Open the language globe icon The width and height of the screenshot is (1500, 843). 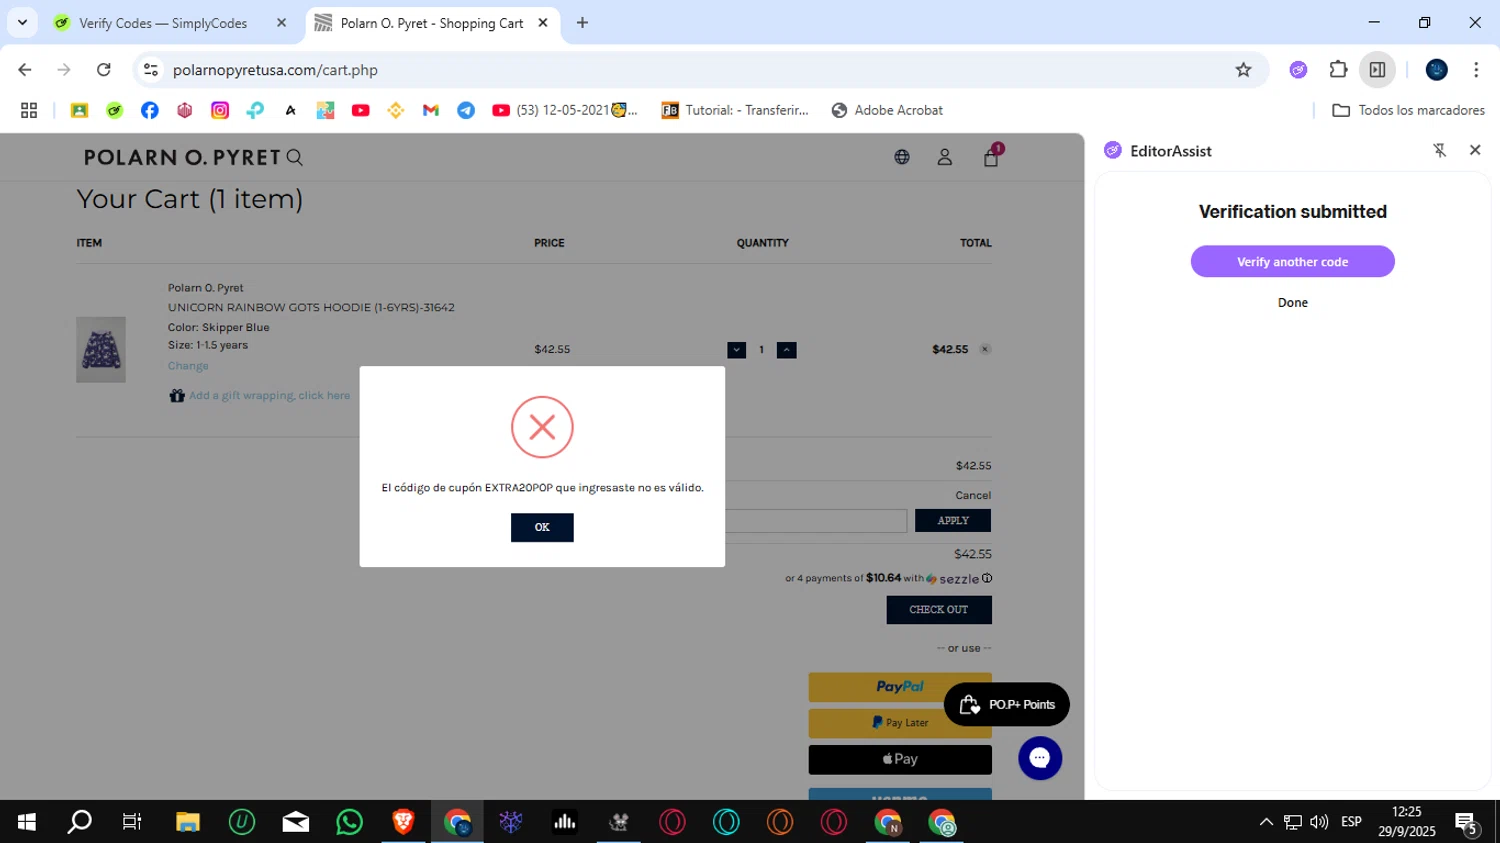point(902,157)
